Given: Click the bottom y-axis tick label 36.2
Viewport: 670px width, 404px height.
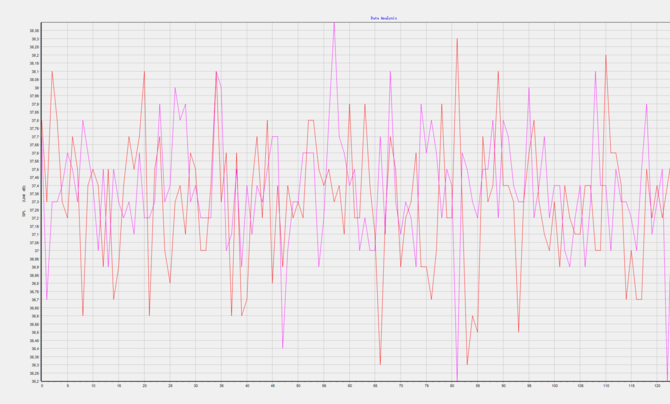Looking at the screenshot, I should tap(35, 381).
